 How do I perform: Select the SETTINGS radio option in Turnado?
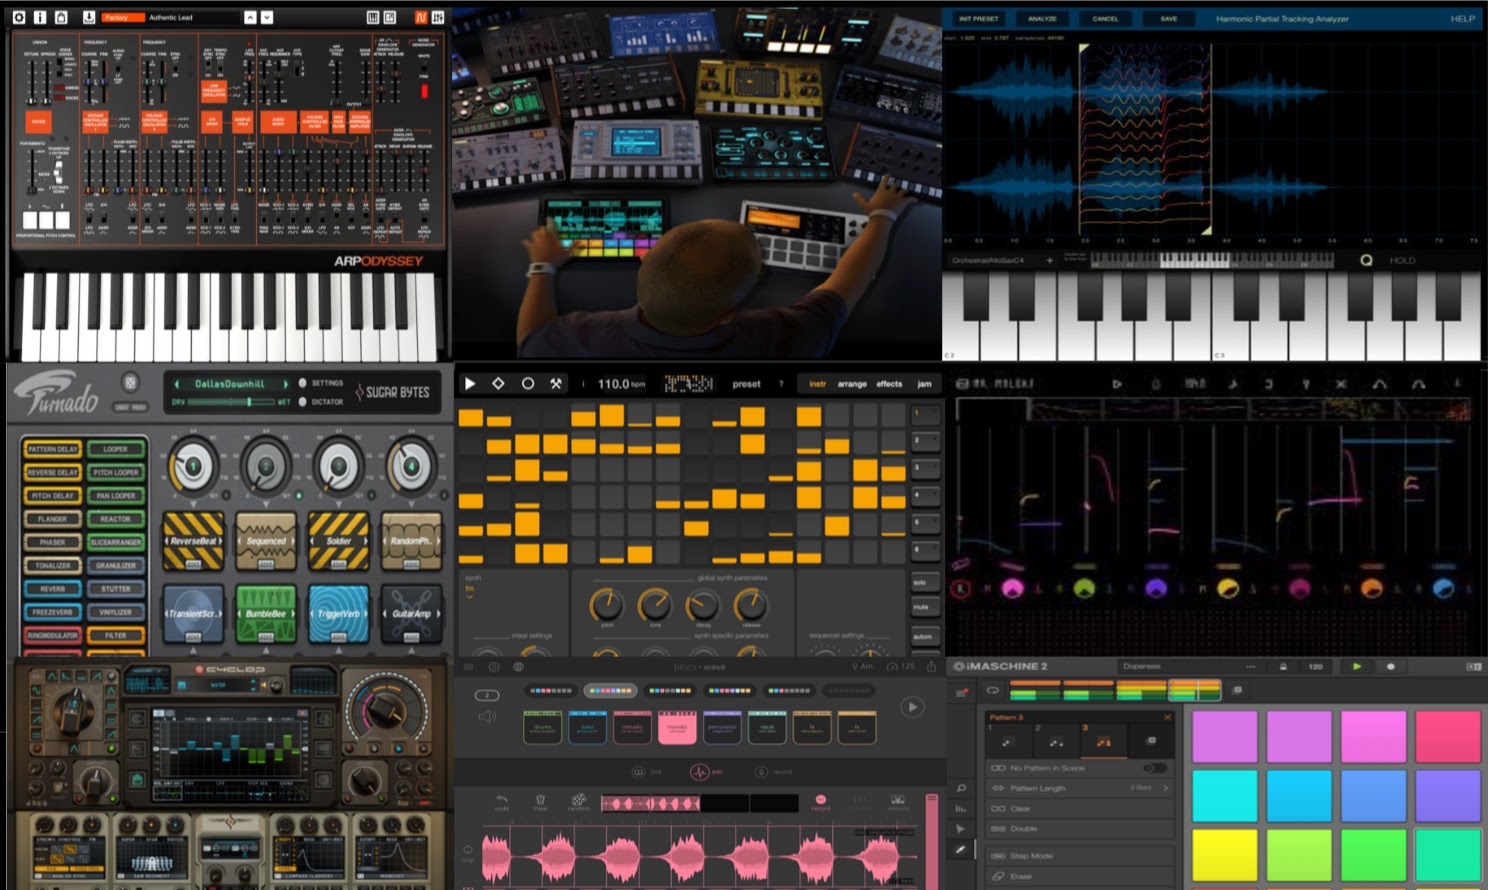(302, 383)
